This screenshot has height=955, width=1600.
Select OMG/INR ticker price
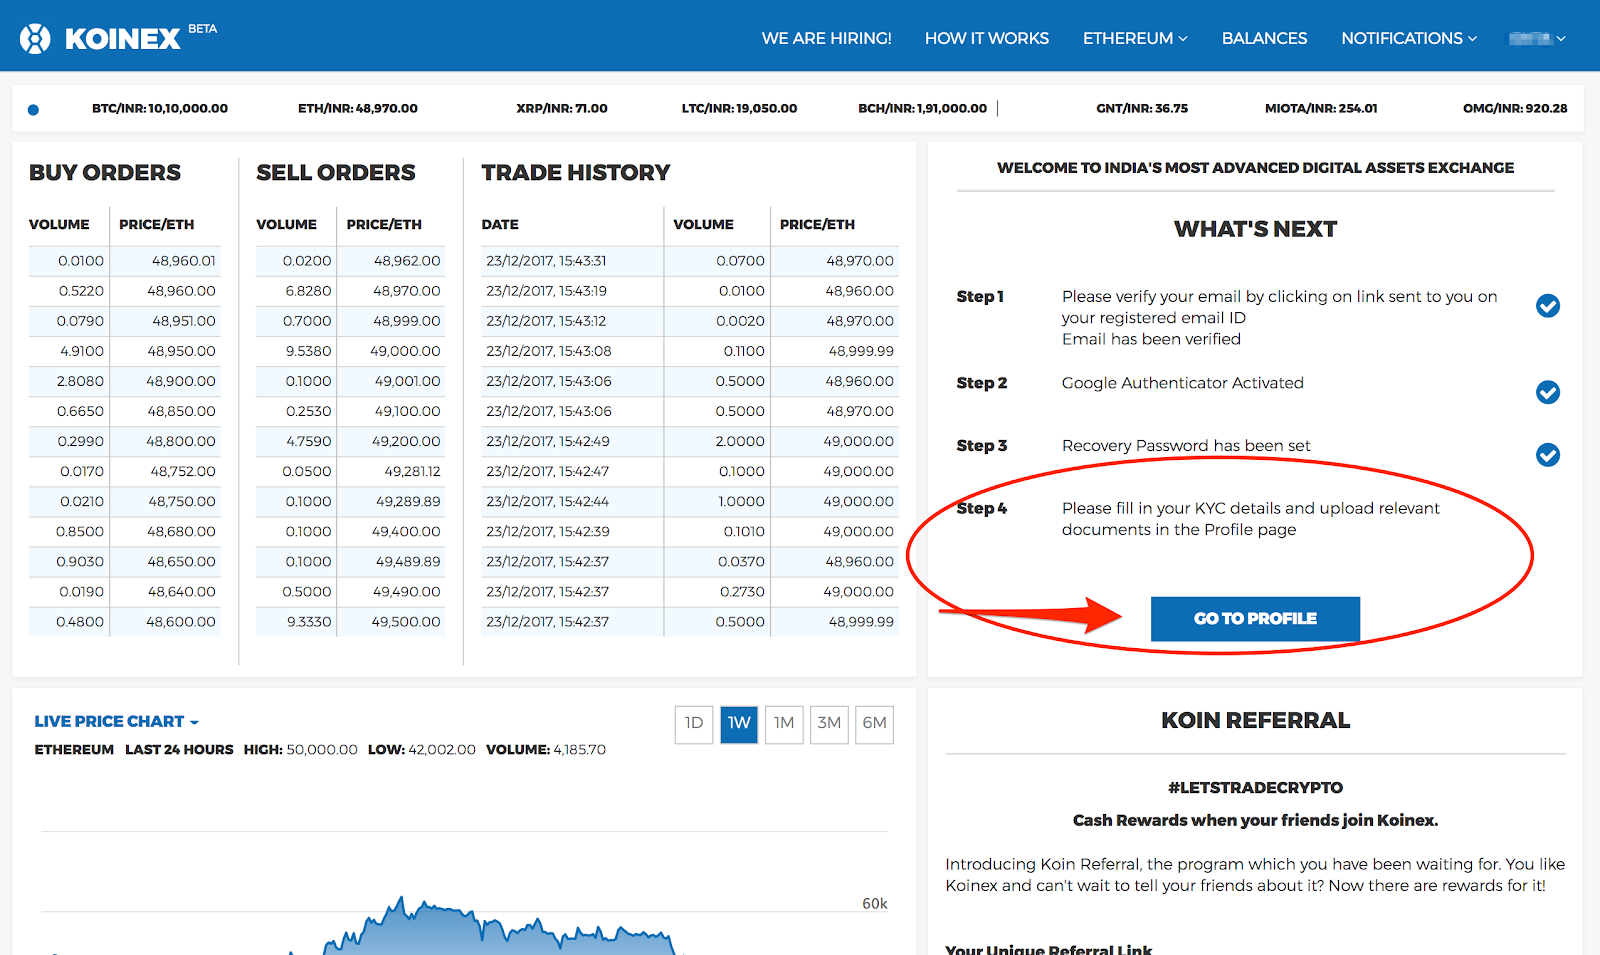(x=1515, y=108)
